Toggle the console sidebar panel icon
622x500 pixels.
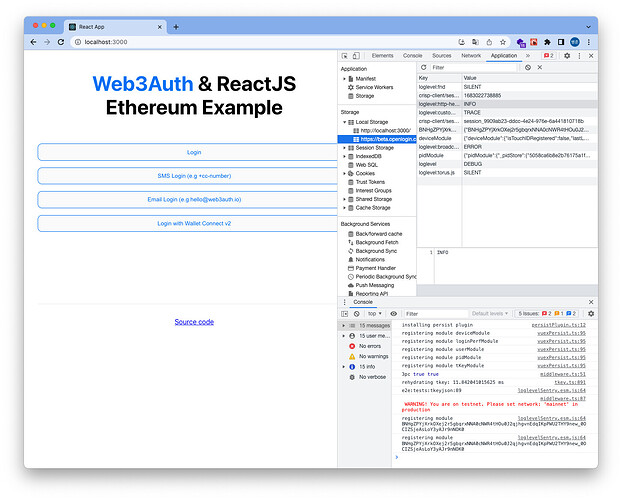pos(344,314)
